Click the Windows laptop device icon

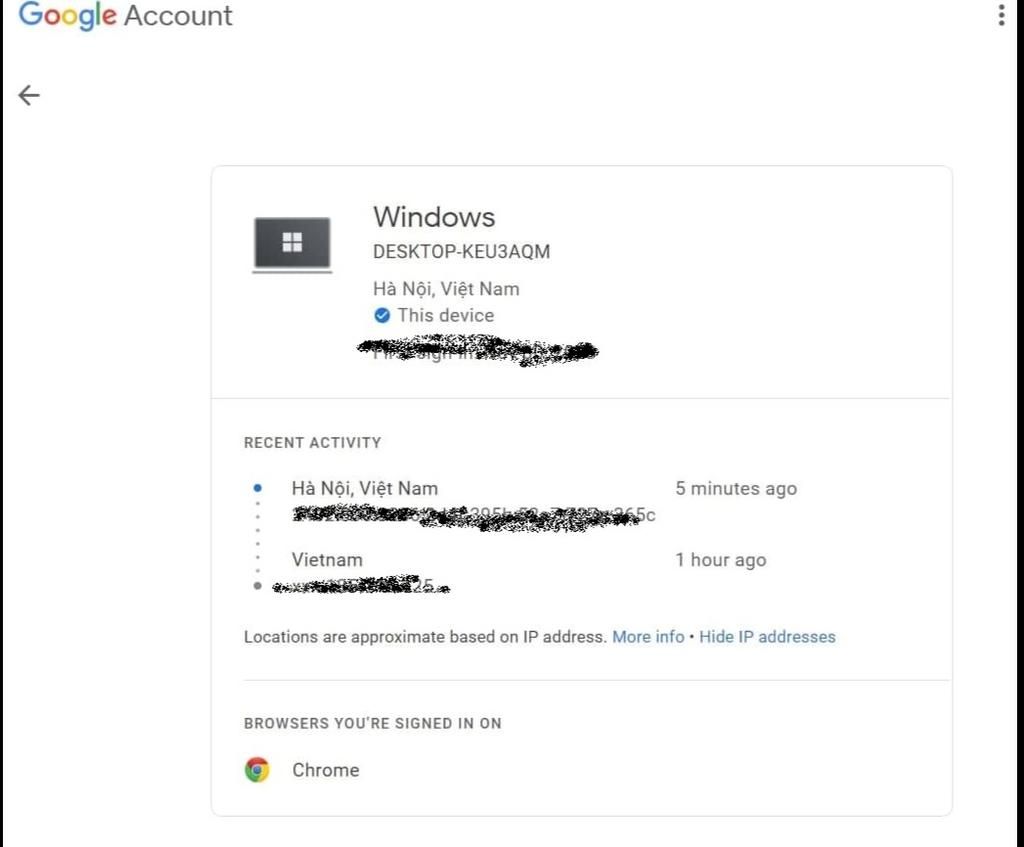click(x=292, y=244)
